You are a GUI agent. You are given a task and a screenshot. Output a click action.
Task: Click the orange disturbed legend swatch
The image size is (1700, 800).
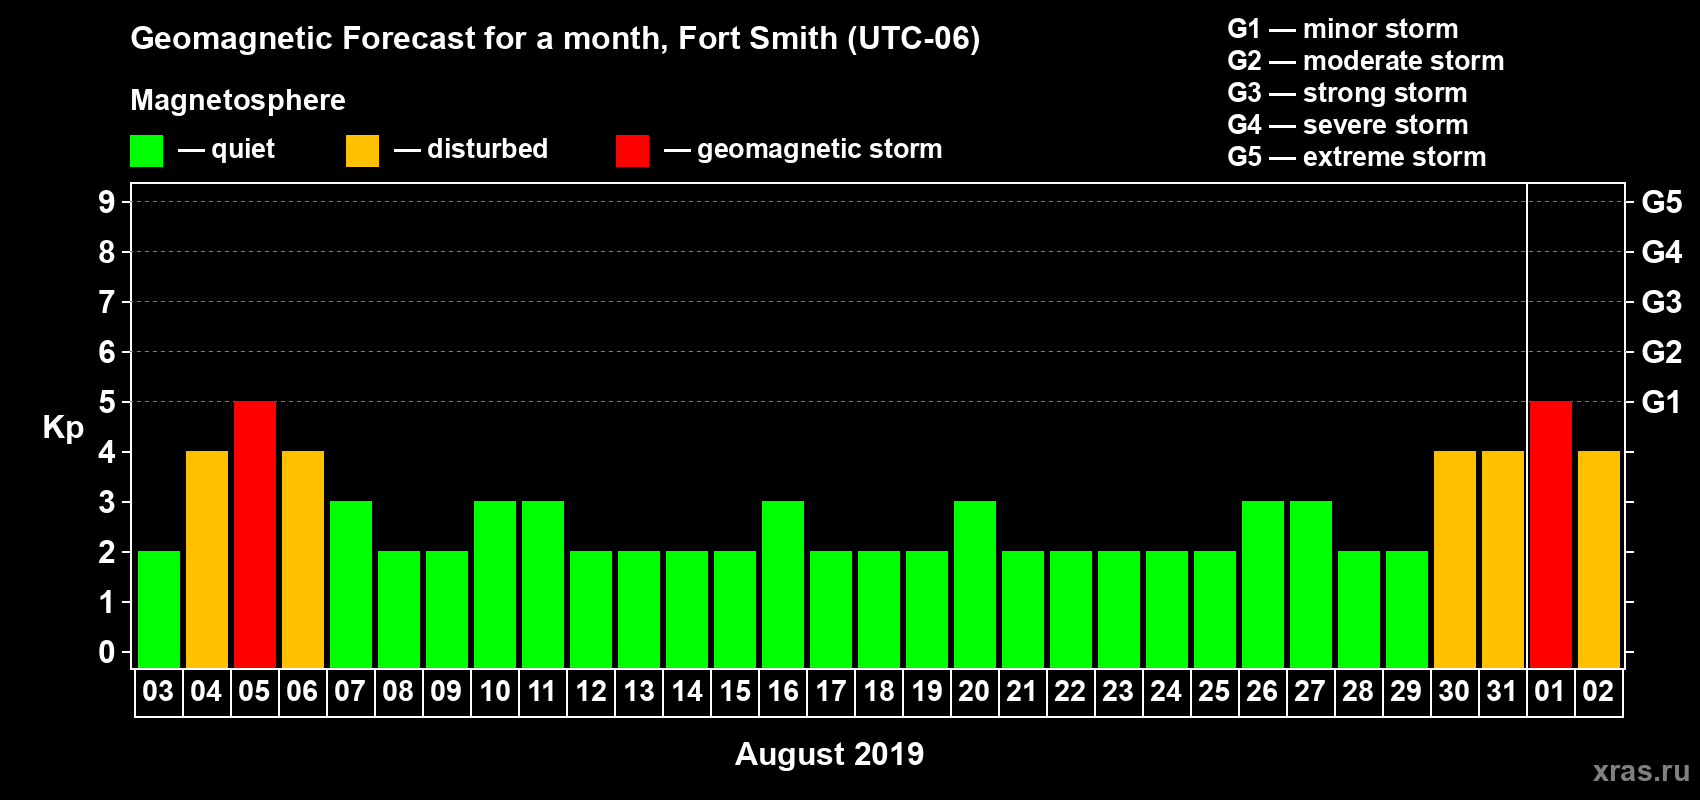coord(362,151)
